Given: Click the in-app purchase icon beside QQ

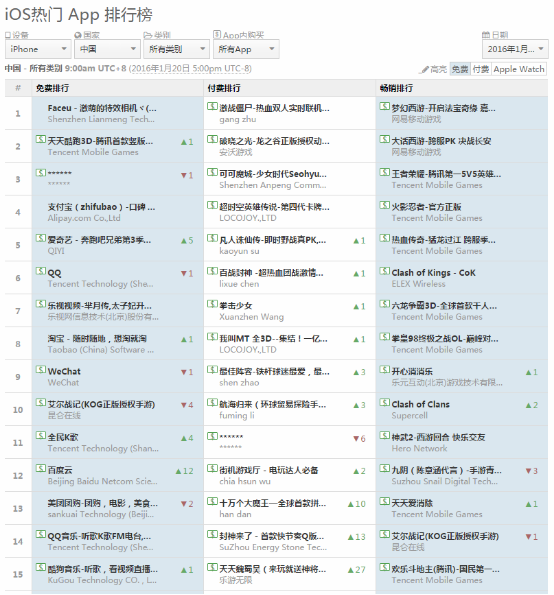Looking at the screenshot, I should (41, 271).
